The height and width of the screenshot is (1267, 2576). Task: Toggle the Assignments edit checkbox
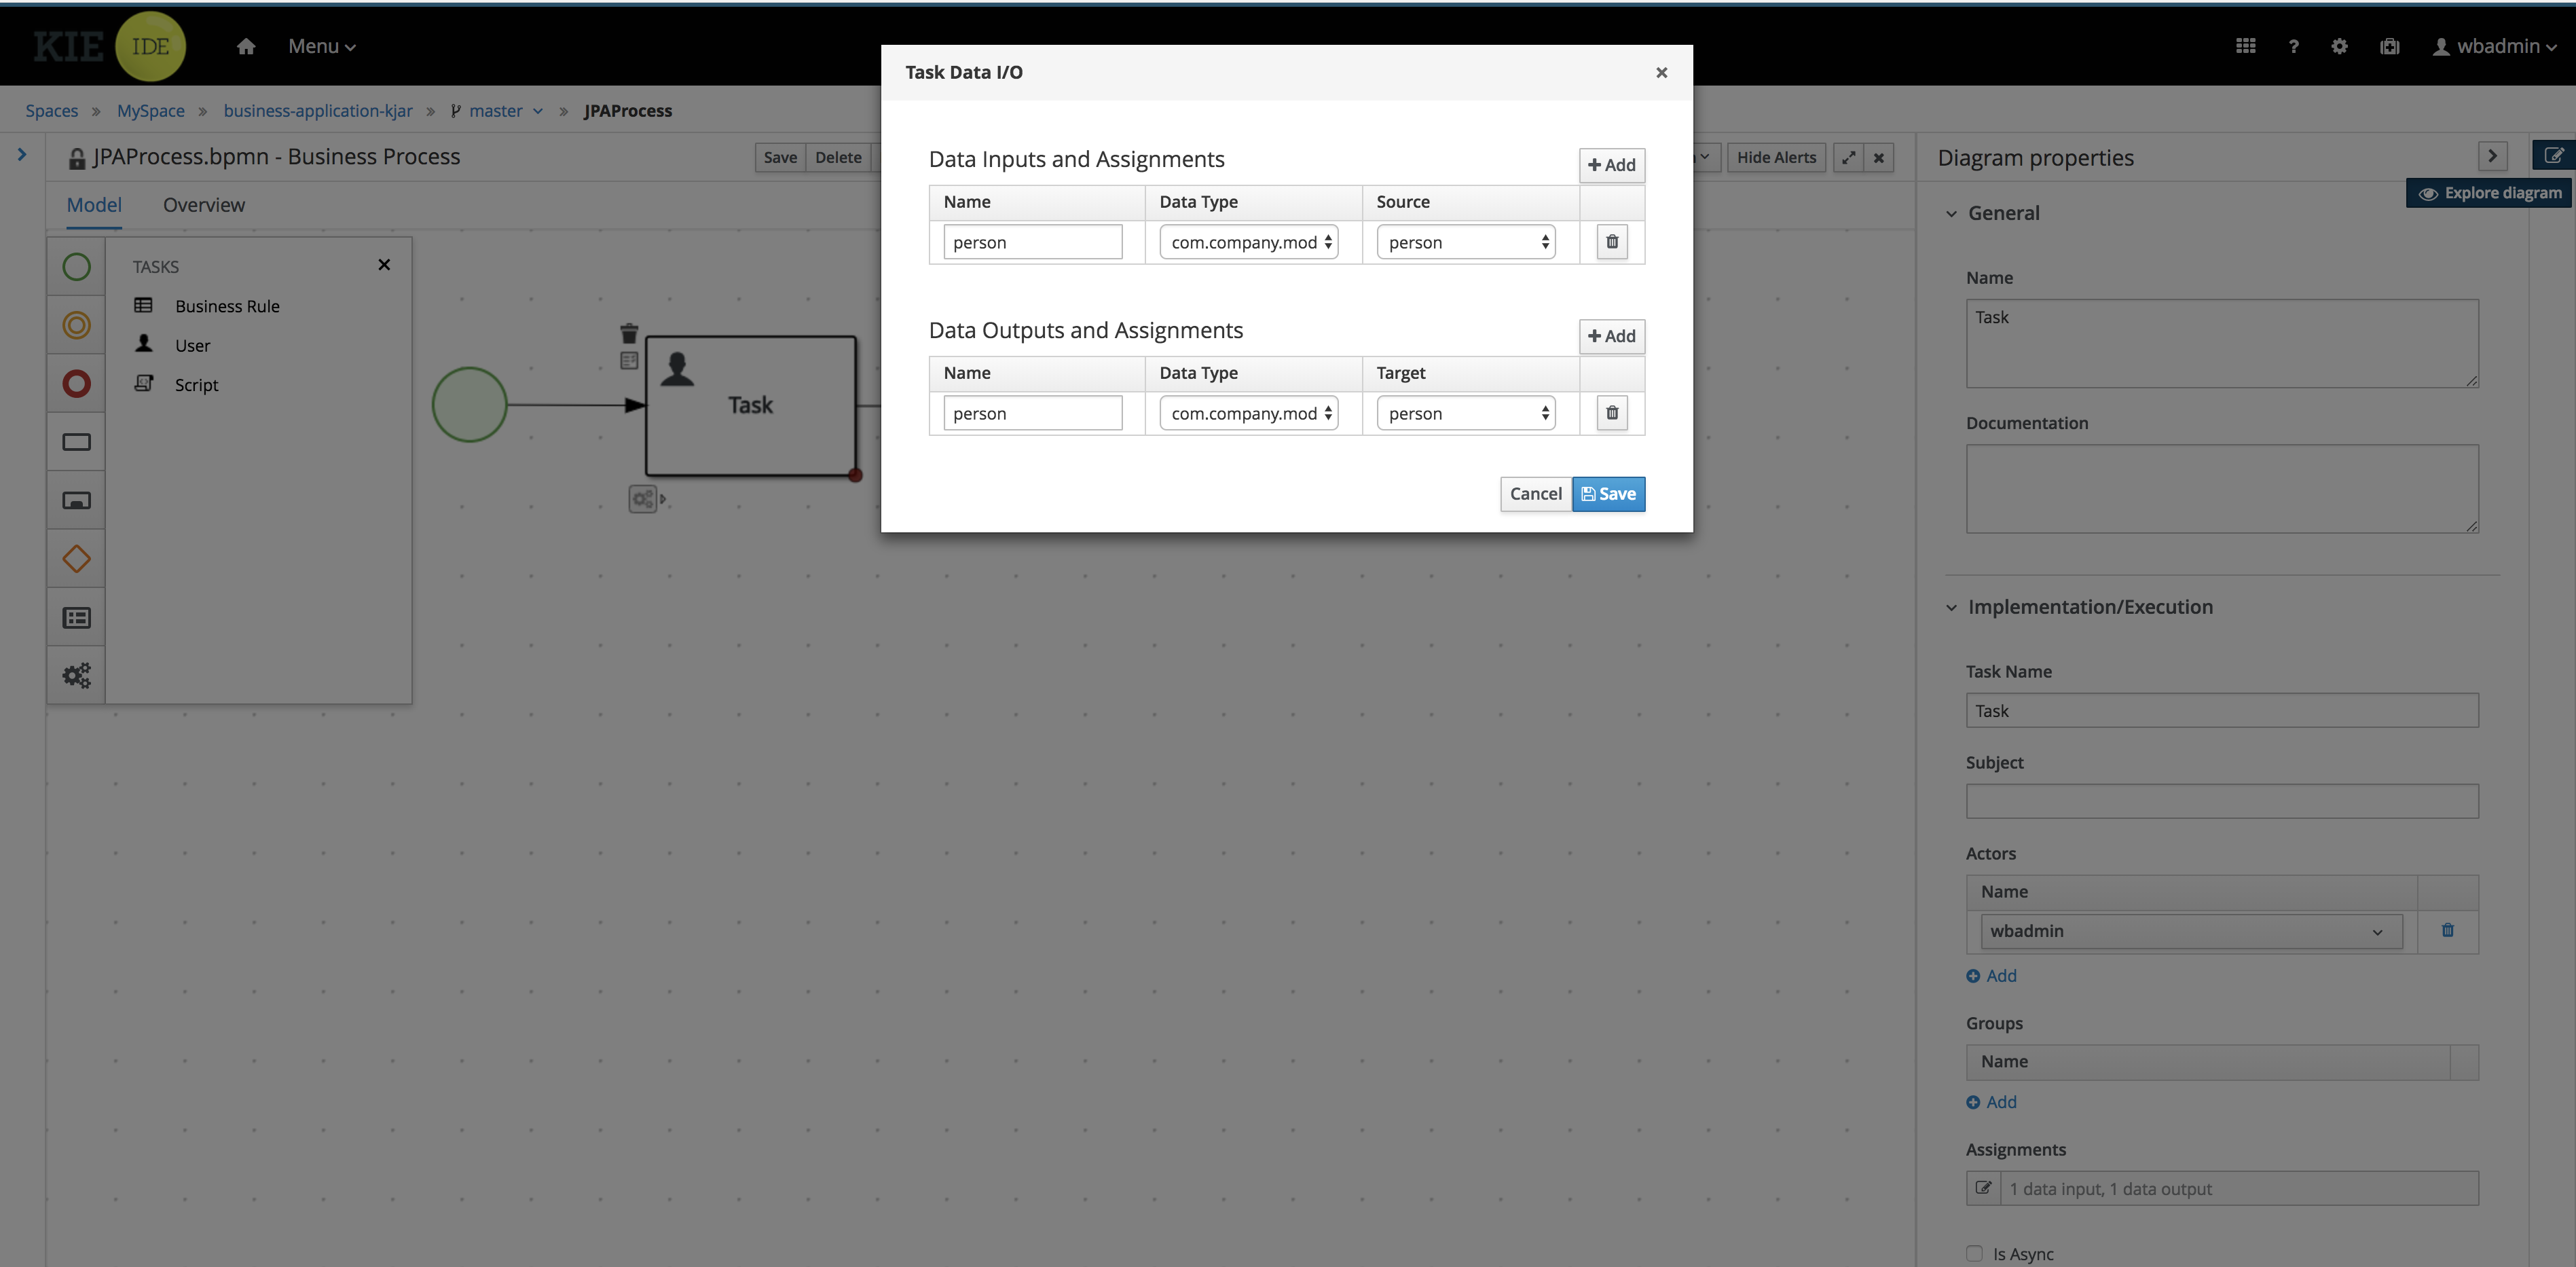pyautogui.click(x=1983, y=1186)
